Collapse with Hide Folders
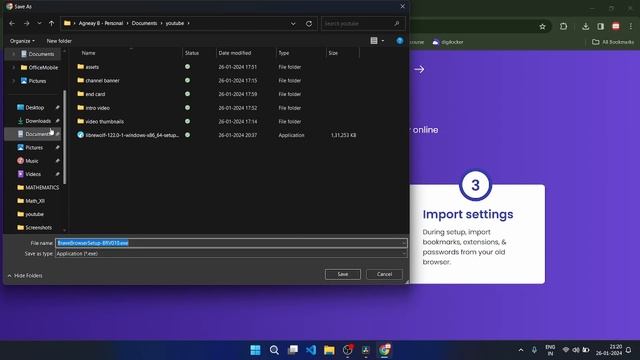Image resolution: width=640 pixels, height=360 pixels. pyautogui.click(x=25, y=276)
